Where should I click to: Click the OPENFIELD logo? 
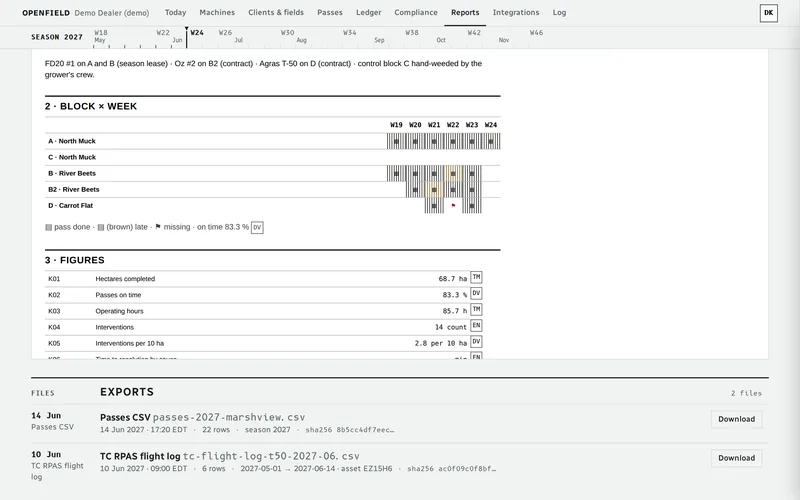pyautogui.click(x=46, y=13)
